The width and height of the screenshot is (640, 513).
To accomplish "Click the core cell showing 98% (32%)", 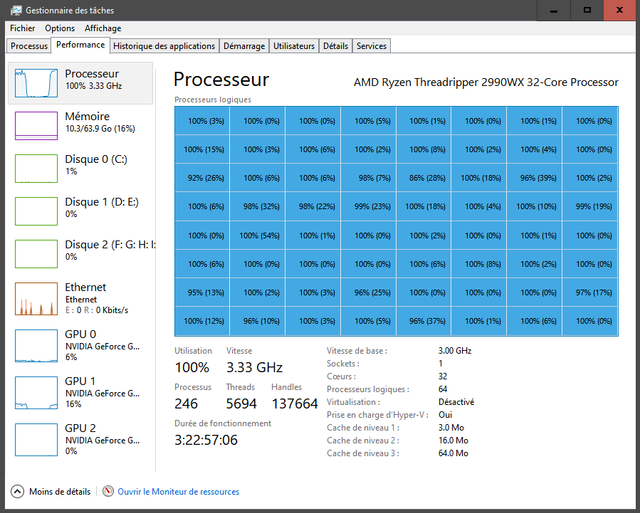I will point(258,207).
